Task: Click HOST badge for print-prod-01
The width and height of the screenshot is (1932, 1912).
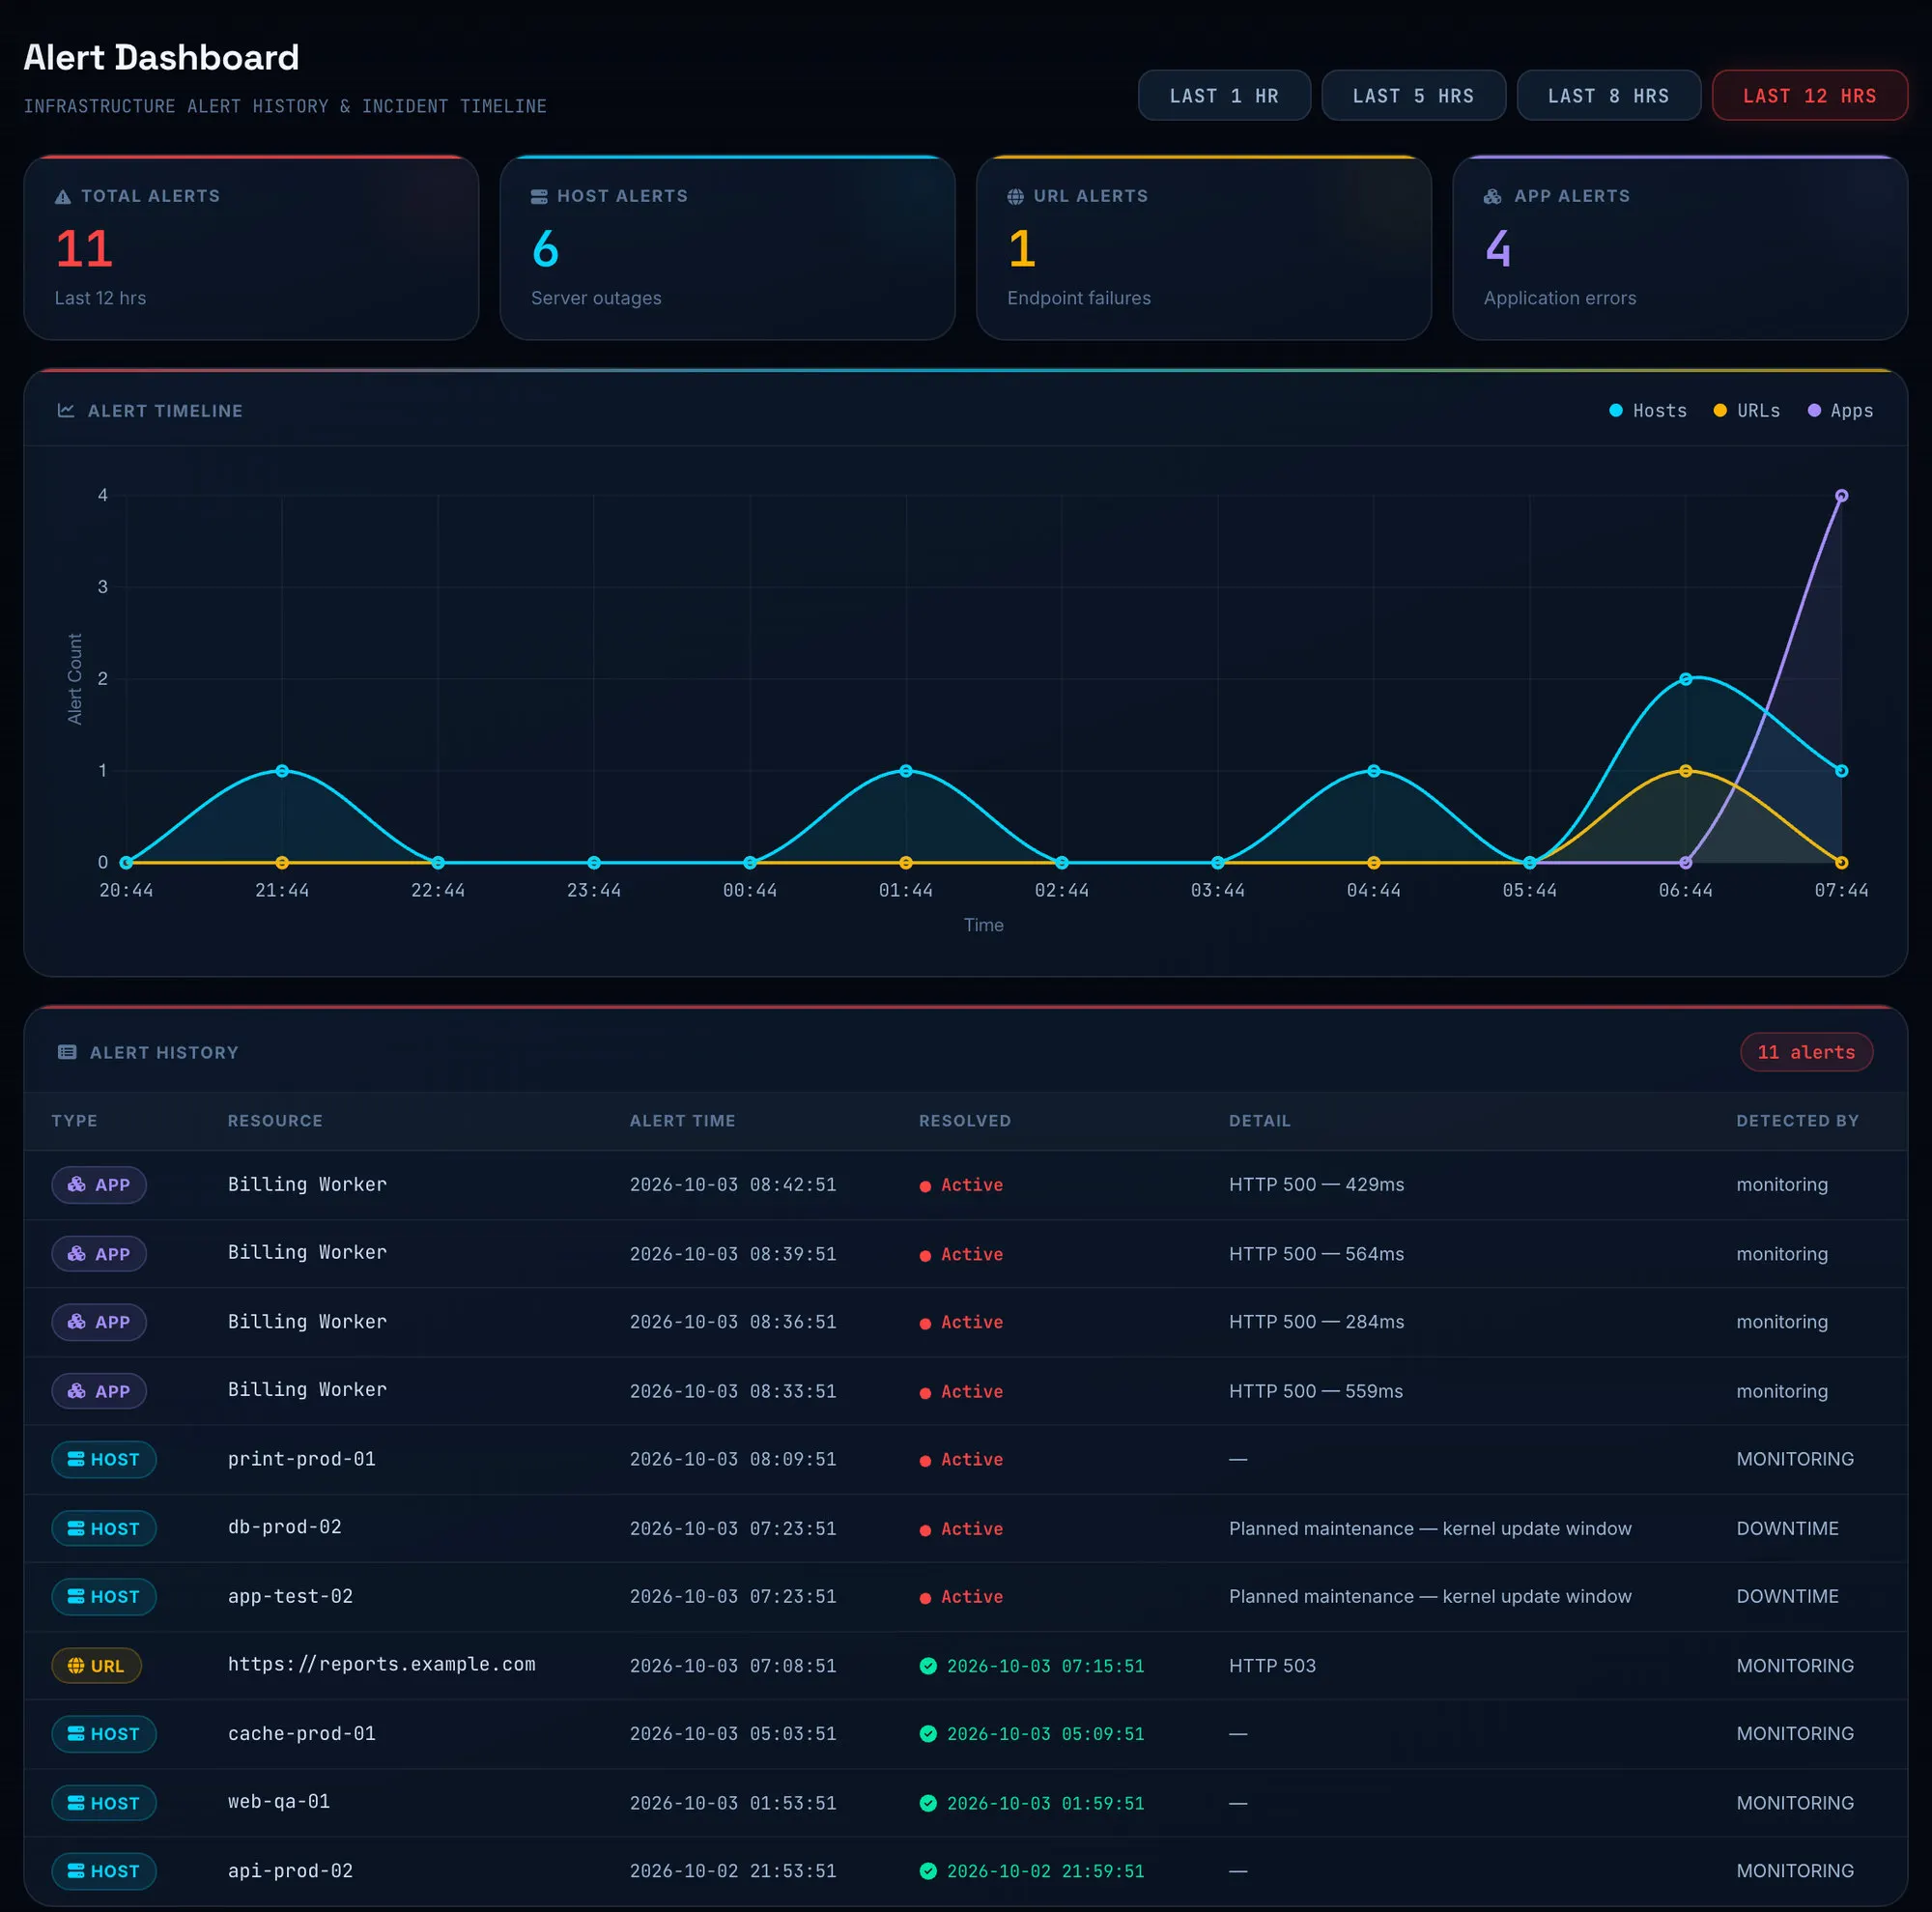Action: tap(104, 1459)
